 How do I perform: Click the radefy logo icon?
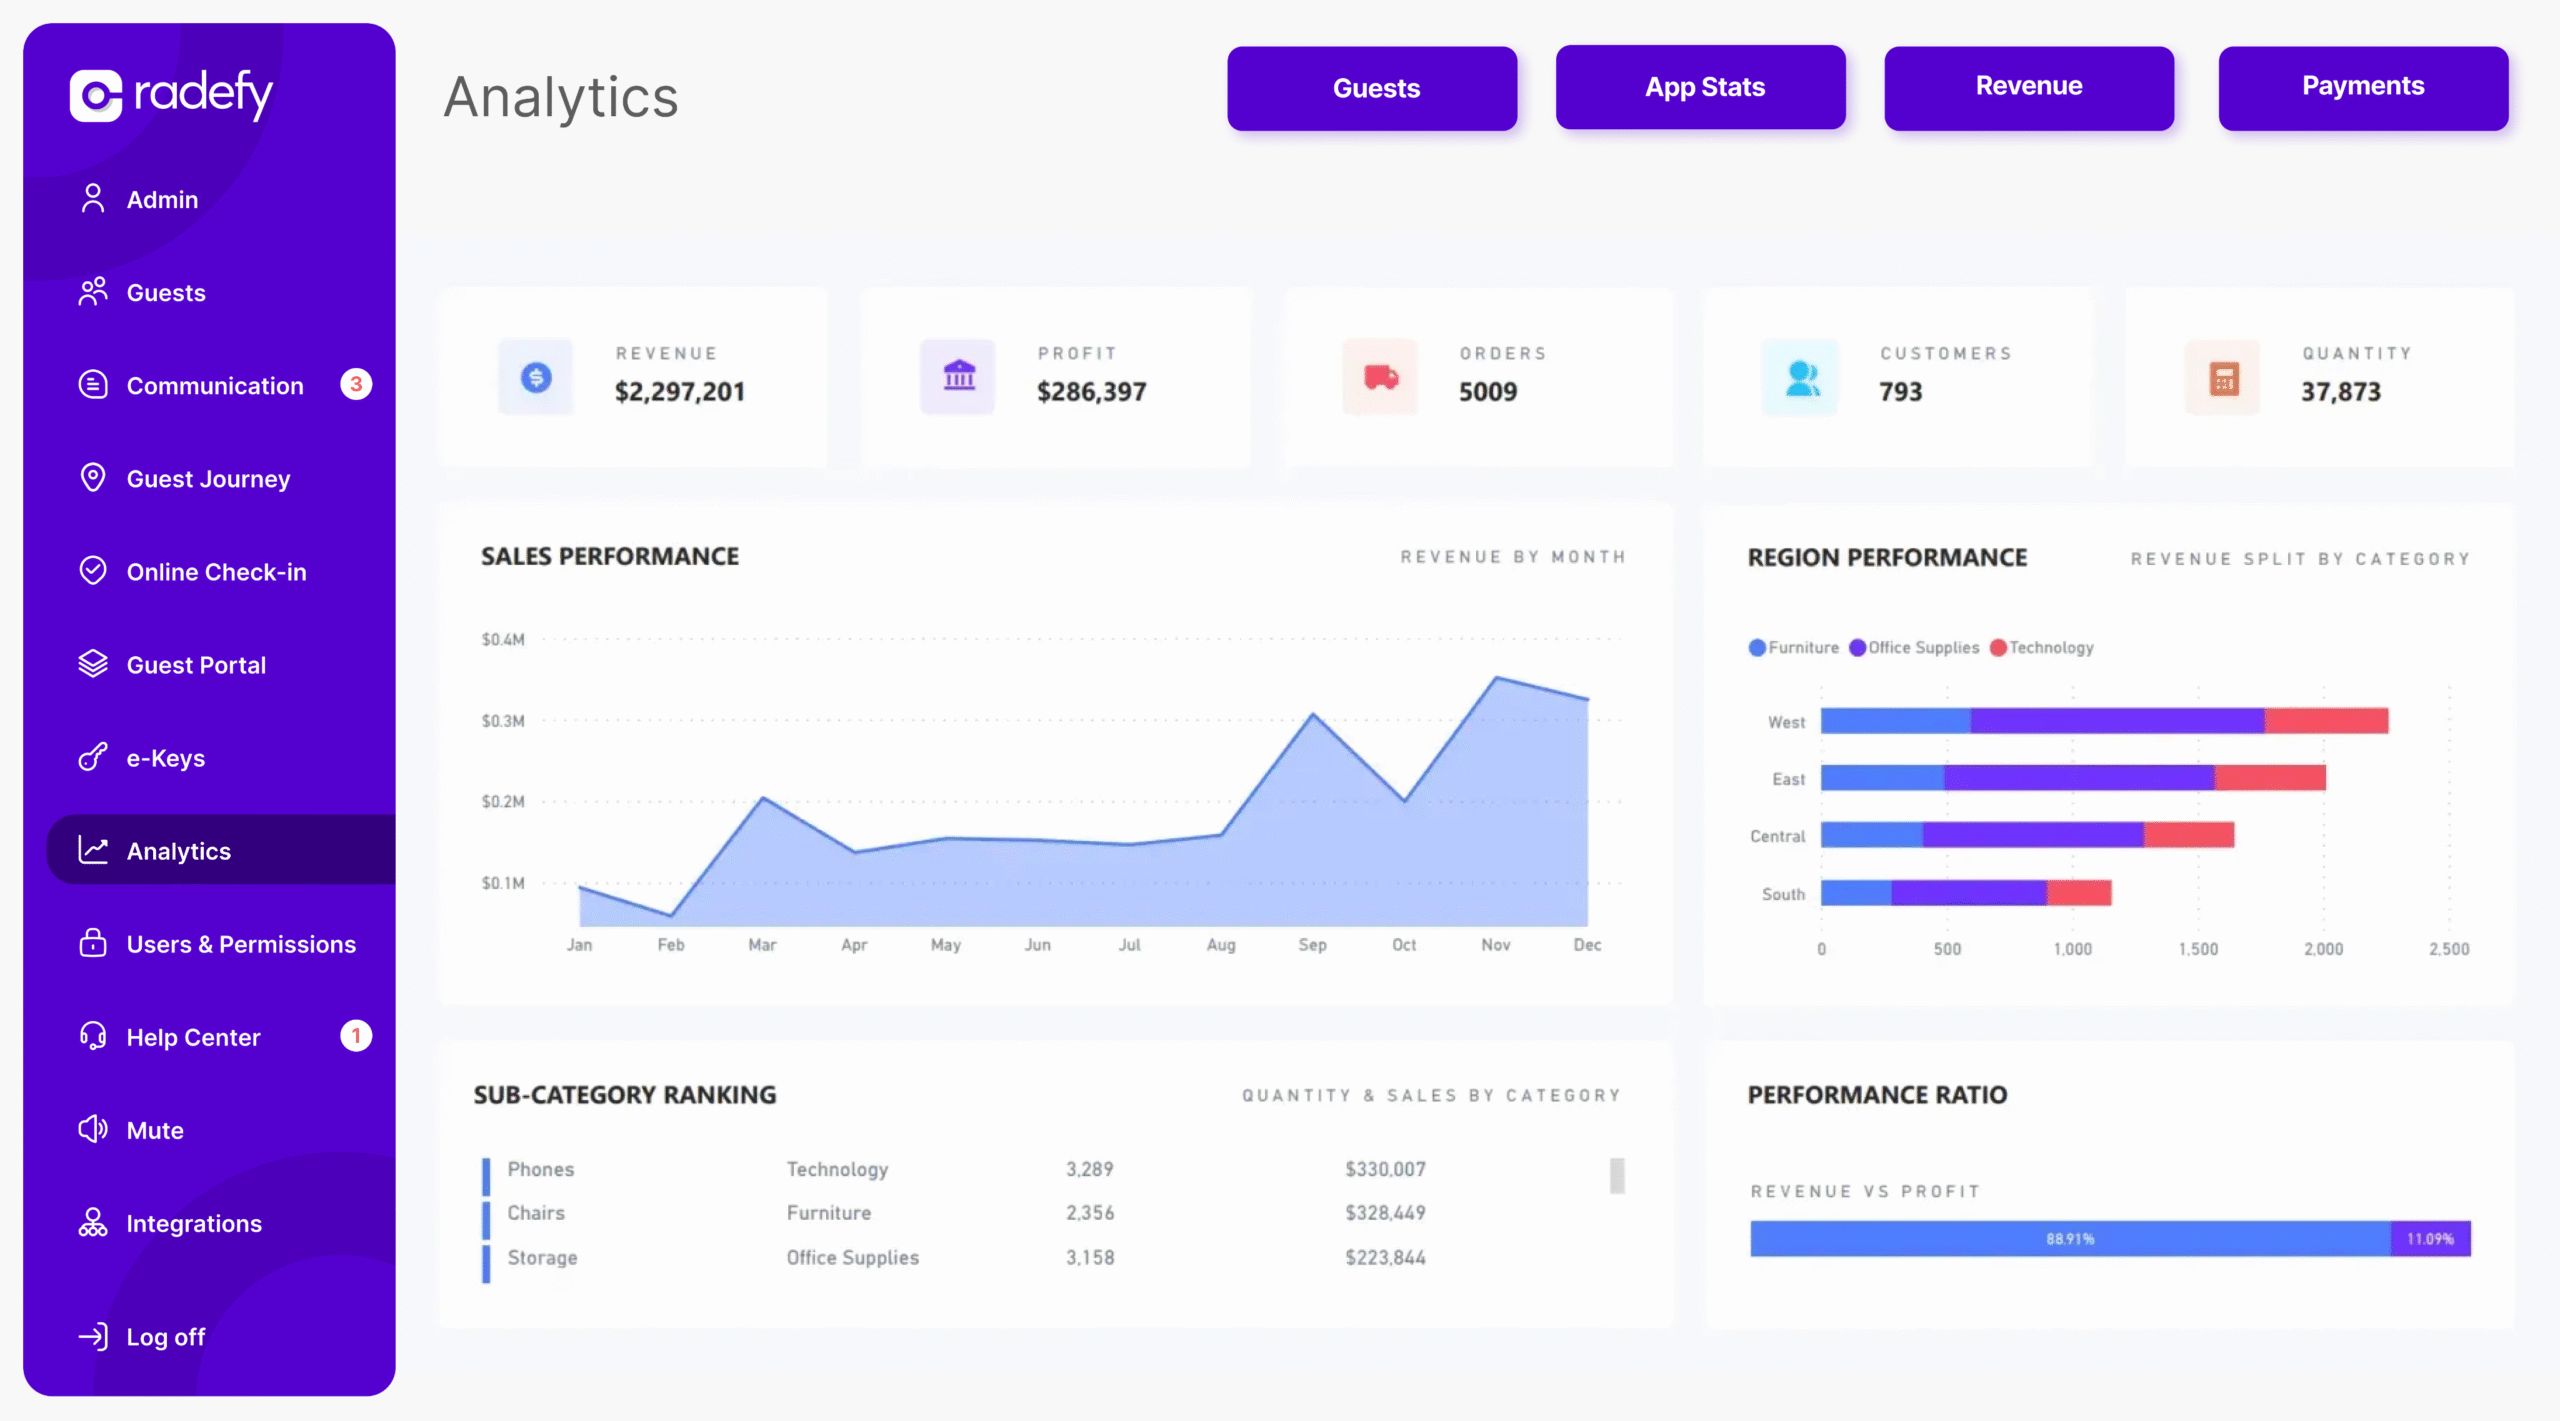coord(96,96)
